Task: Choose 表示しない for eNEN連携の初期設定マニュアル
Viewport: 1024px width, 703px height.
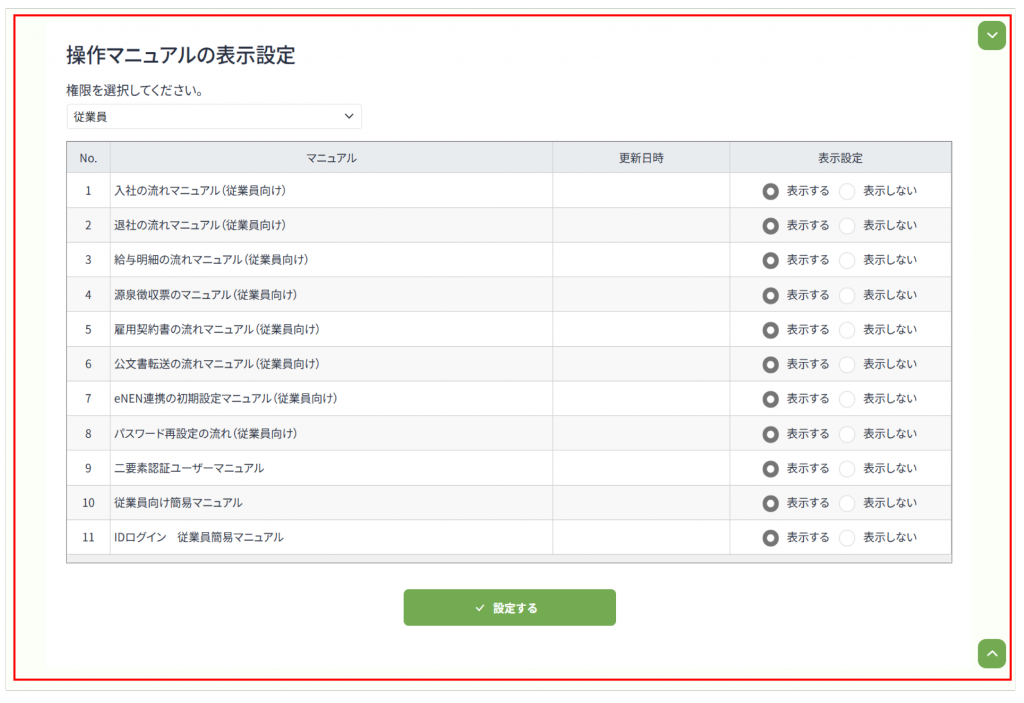Action: tap(848, 399)
